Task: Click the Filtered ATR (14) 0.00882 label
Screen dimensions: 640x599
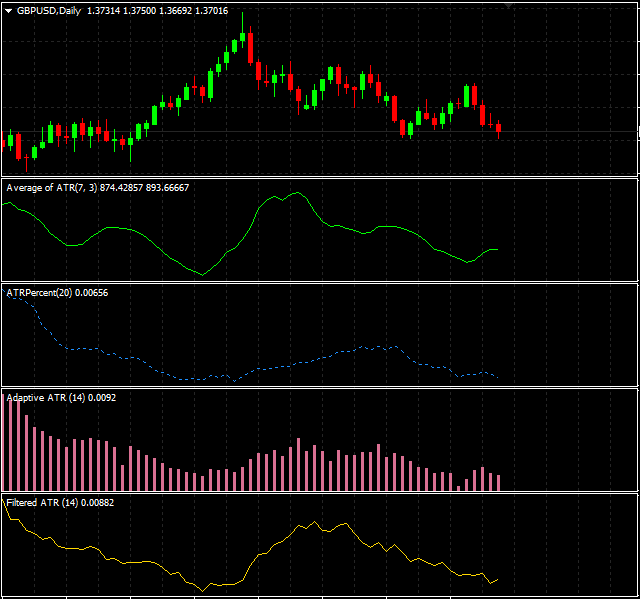Action: (x=60, y=503)
